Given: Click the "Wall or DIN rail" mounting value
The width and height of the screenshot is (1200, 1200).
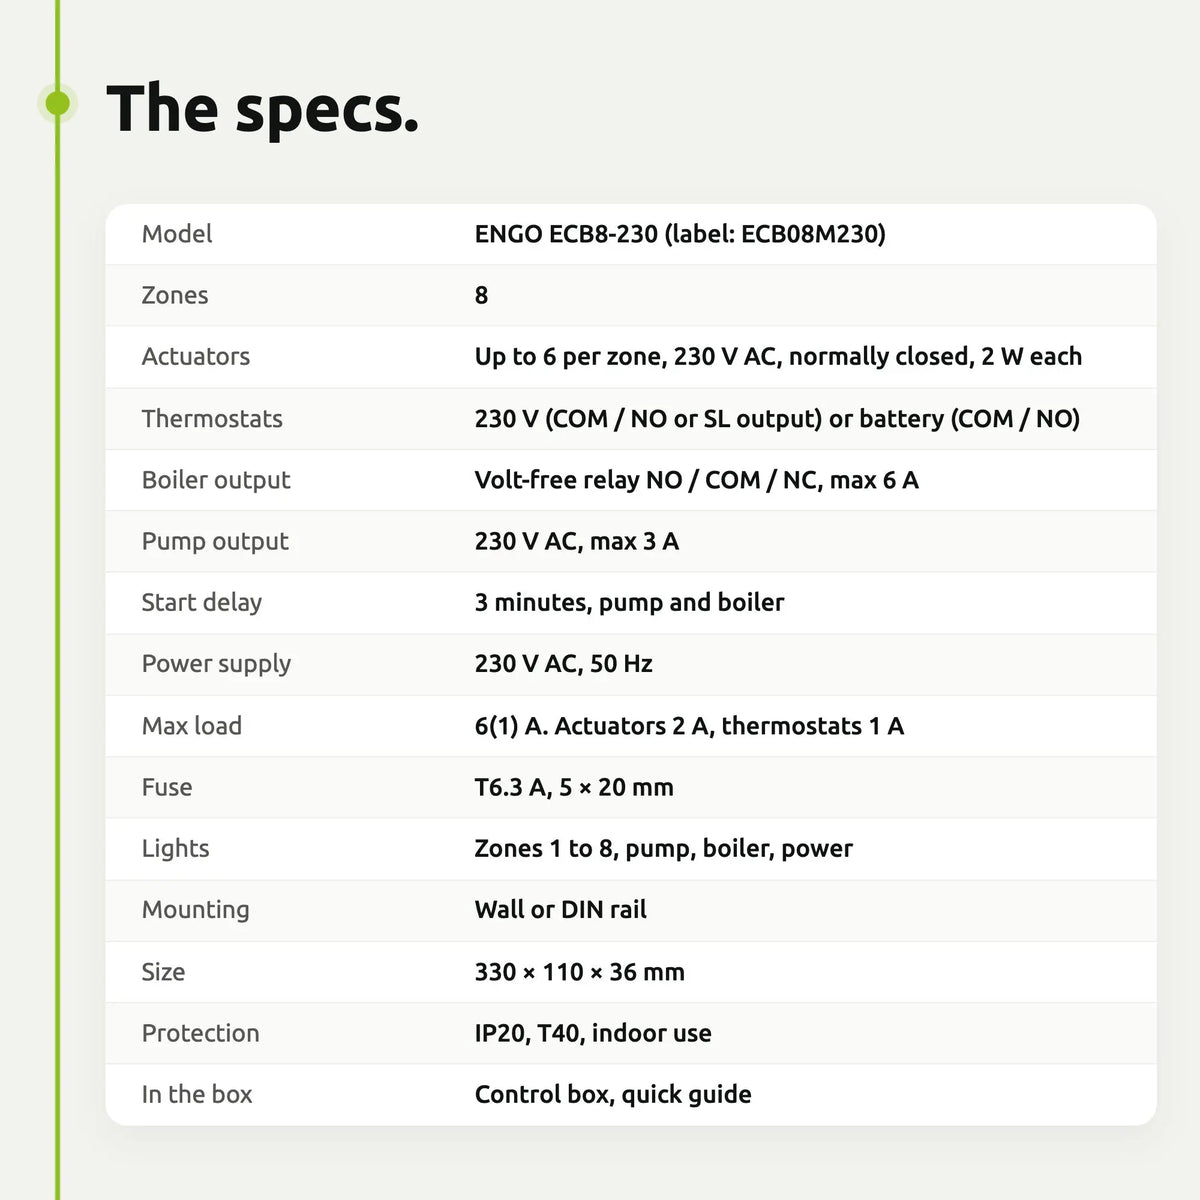Looking at the screenshot, I should [560, 909].
